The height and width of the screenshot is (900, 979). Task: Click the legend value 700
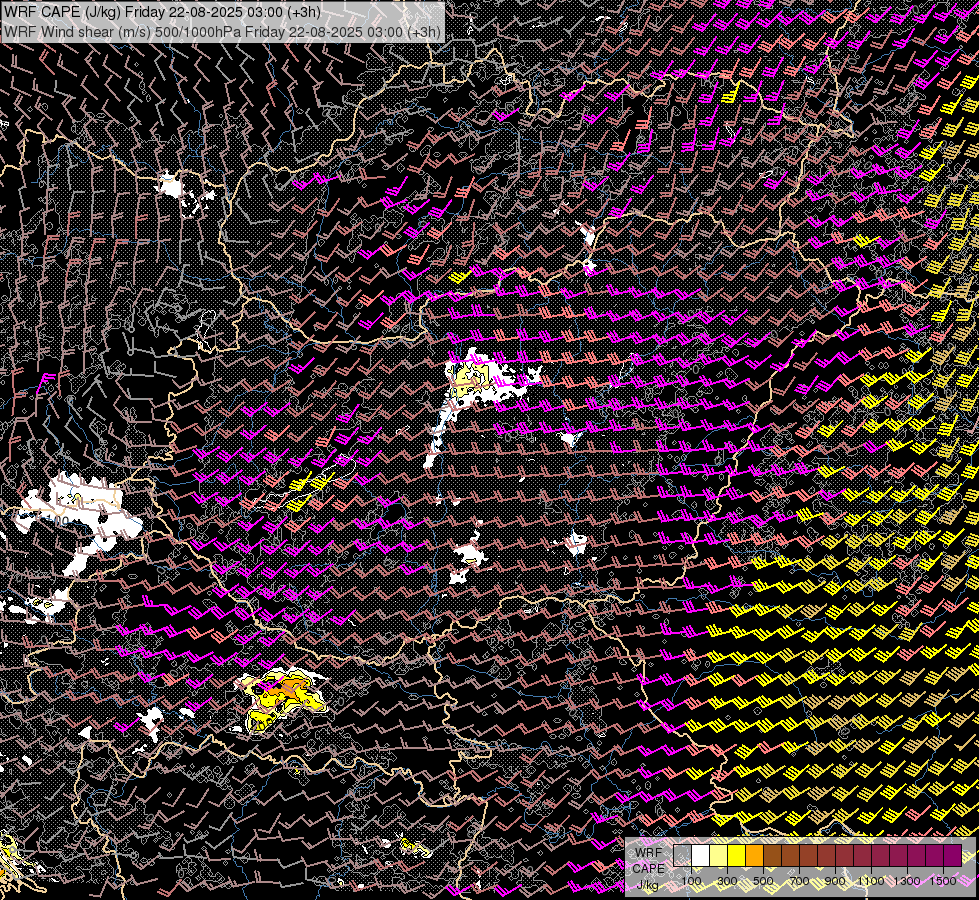coord(799,881)
